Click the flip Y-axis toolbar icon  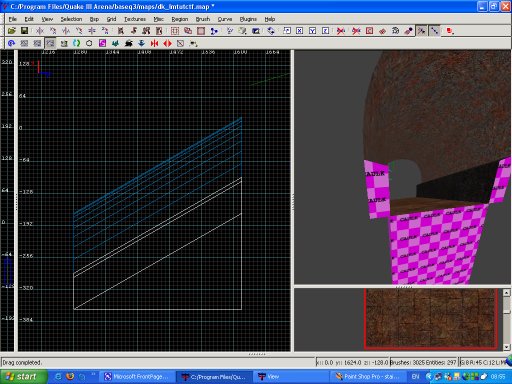[x=66, y=31]
